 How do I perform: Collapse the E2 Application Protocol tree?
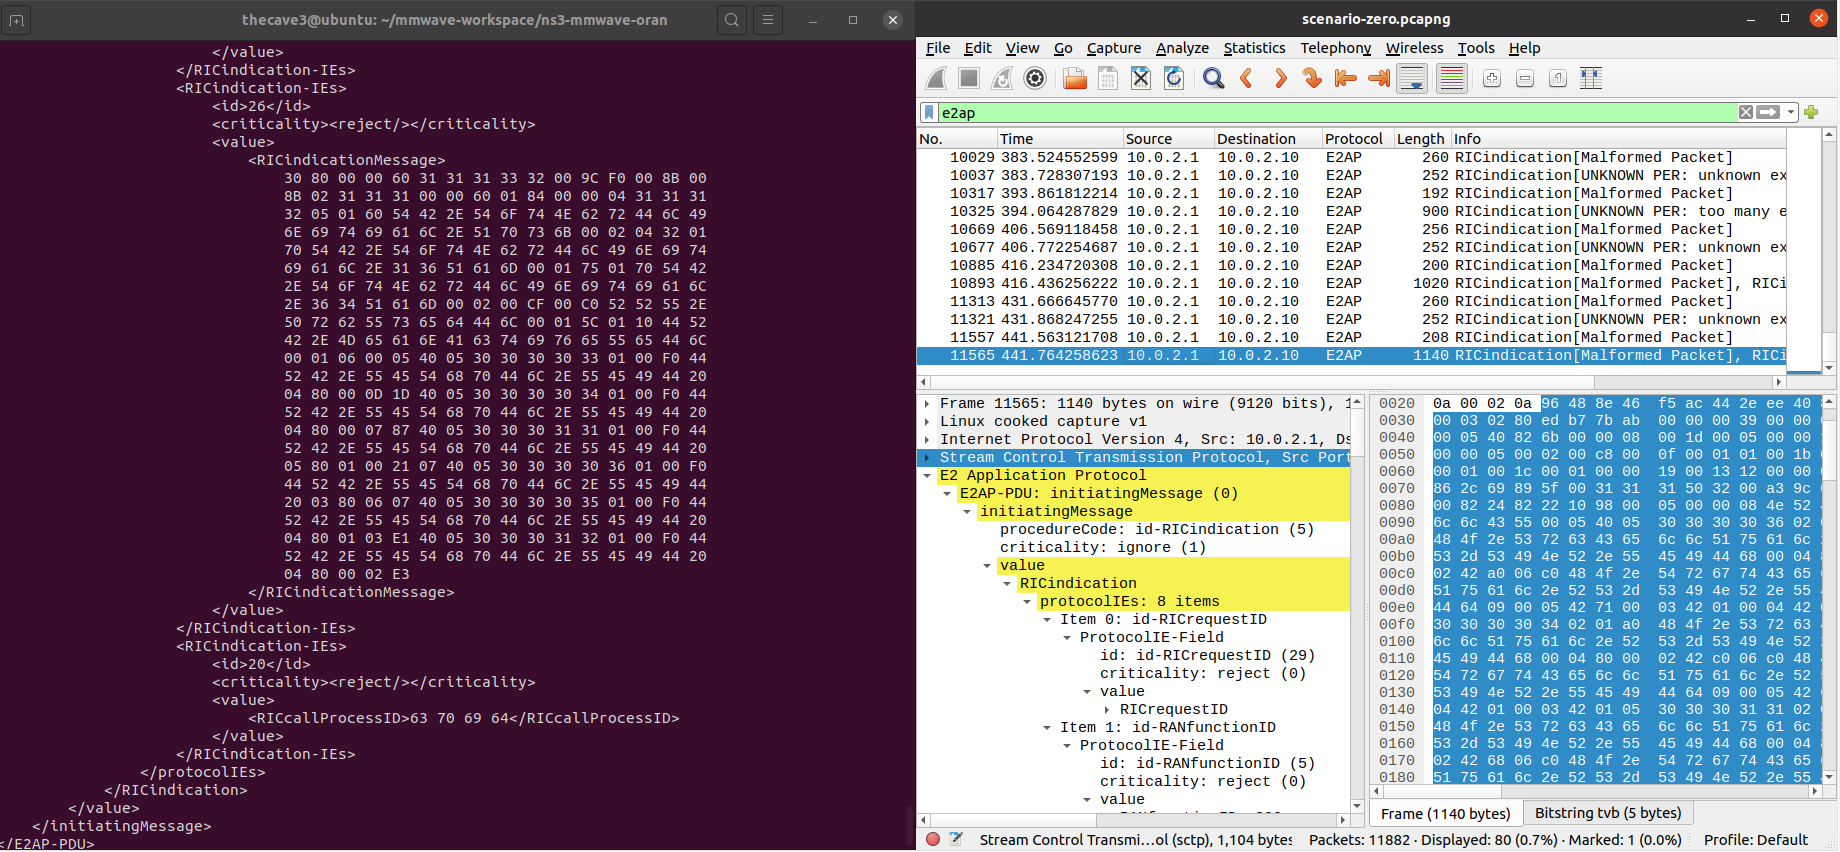(927, 476)
